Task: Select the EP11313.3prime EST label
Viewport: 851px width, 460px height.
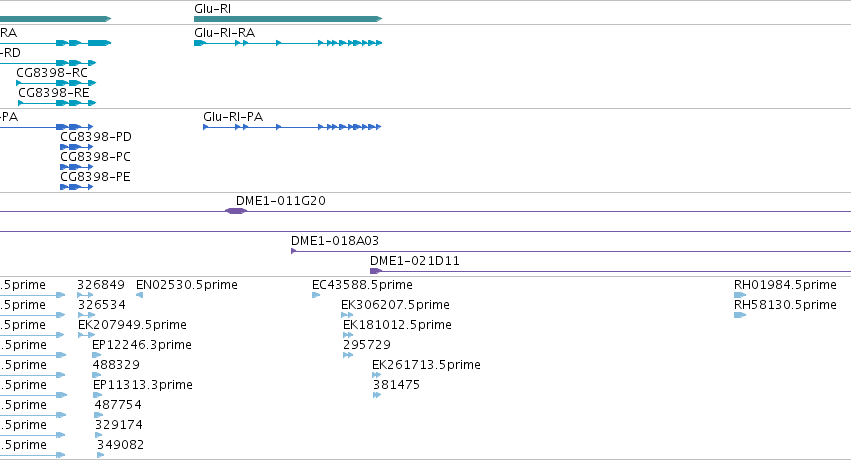Action: tap(143, 385)
